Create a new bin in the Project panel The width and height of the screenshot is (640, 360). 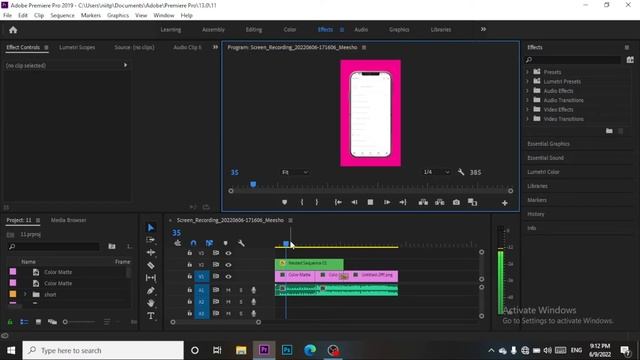pos(112,246)
